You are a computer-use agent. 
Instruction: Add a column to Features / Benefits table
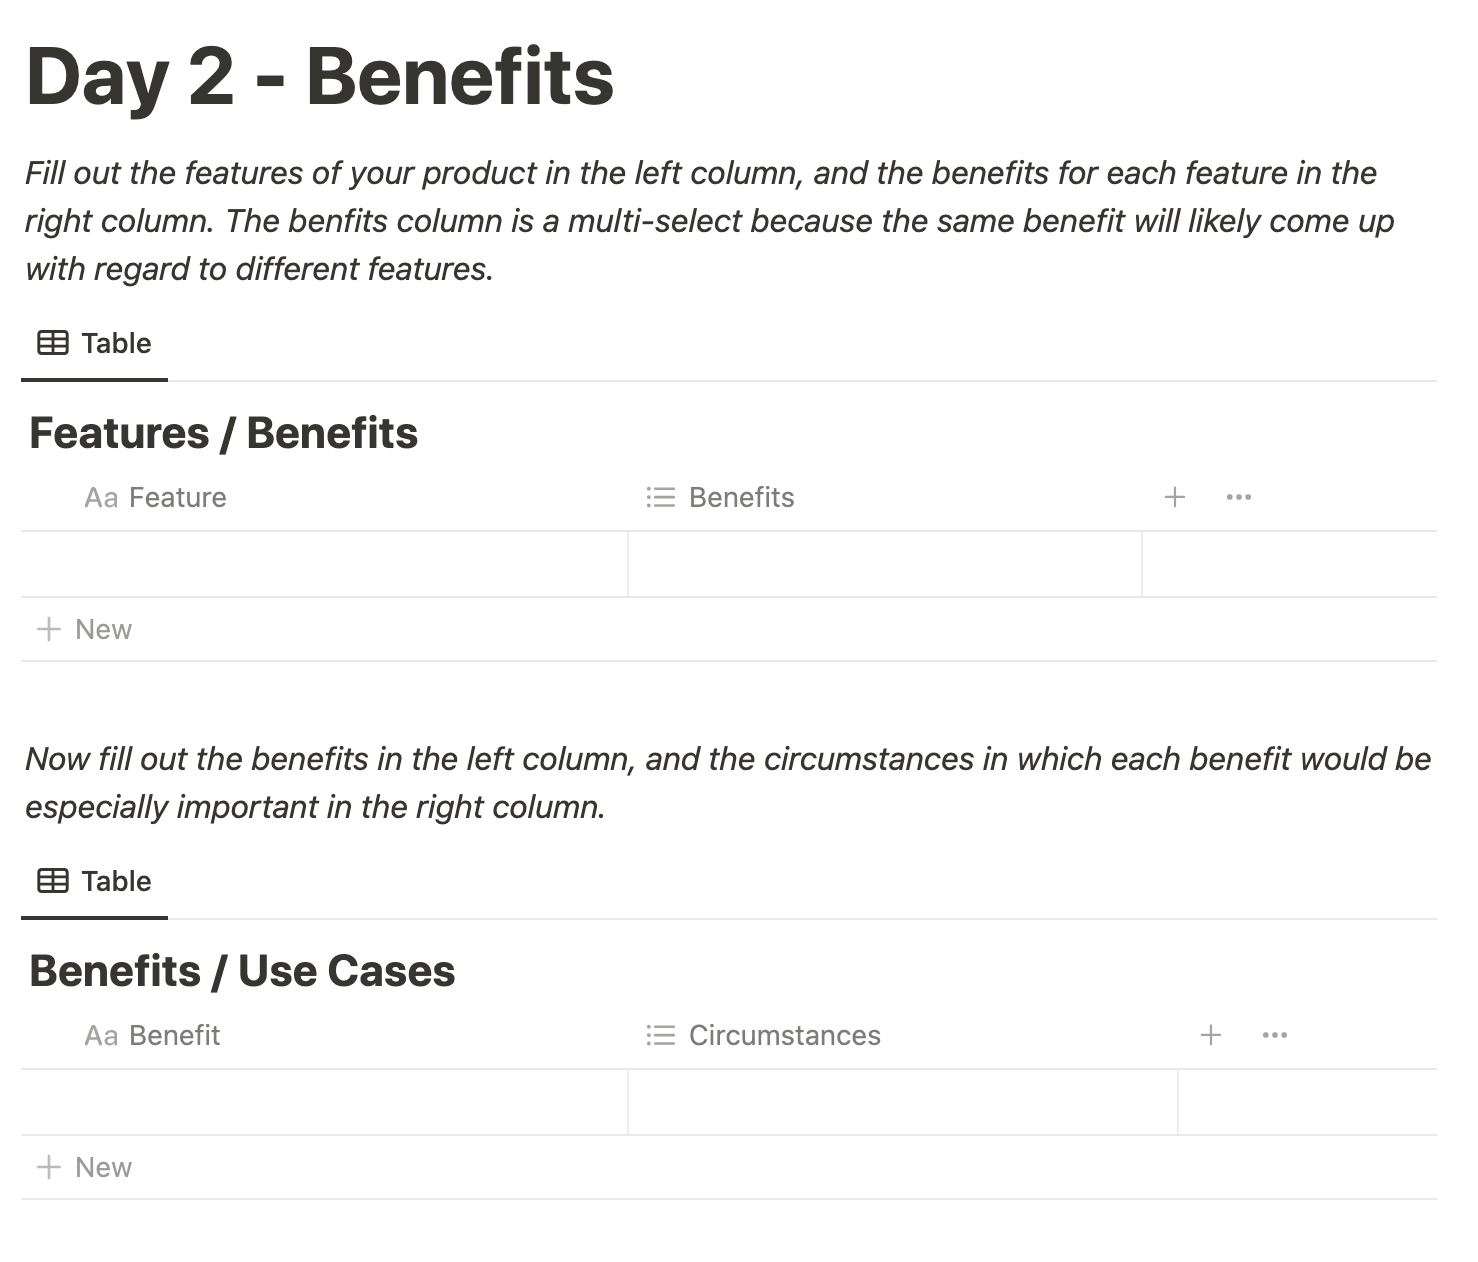click(1175, 497)
